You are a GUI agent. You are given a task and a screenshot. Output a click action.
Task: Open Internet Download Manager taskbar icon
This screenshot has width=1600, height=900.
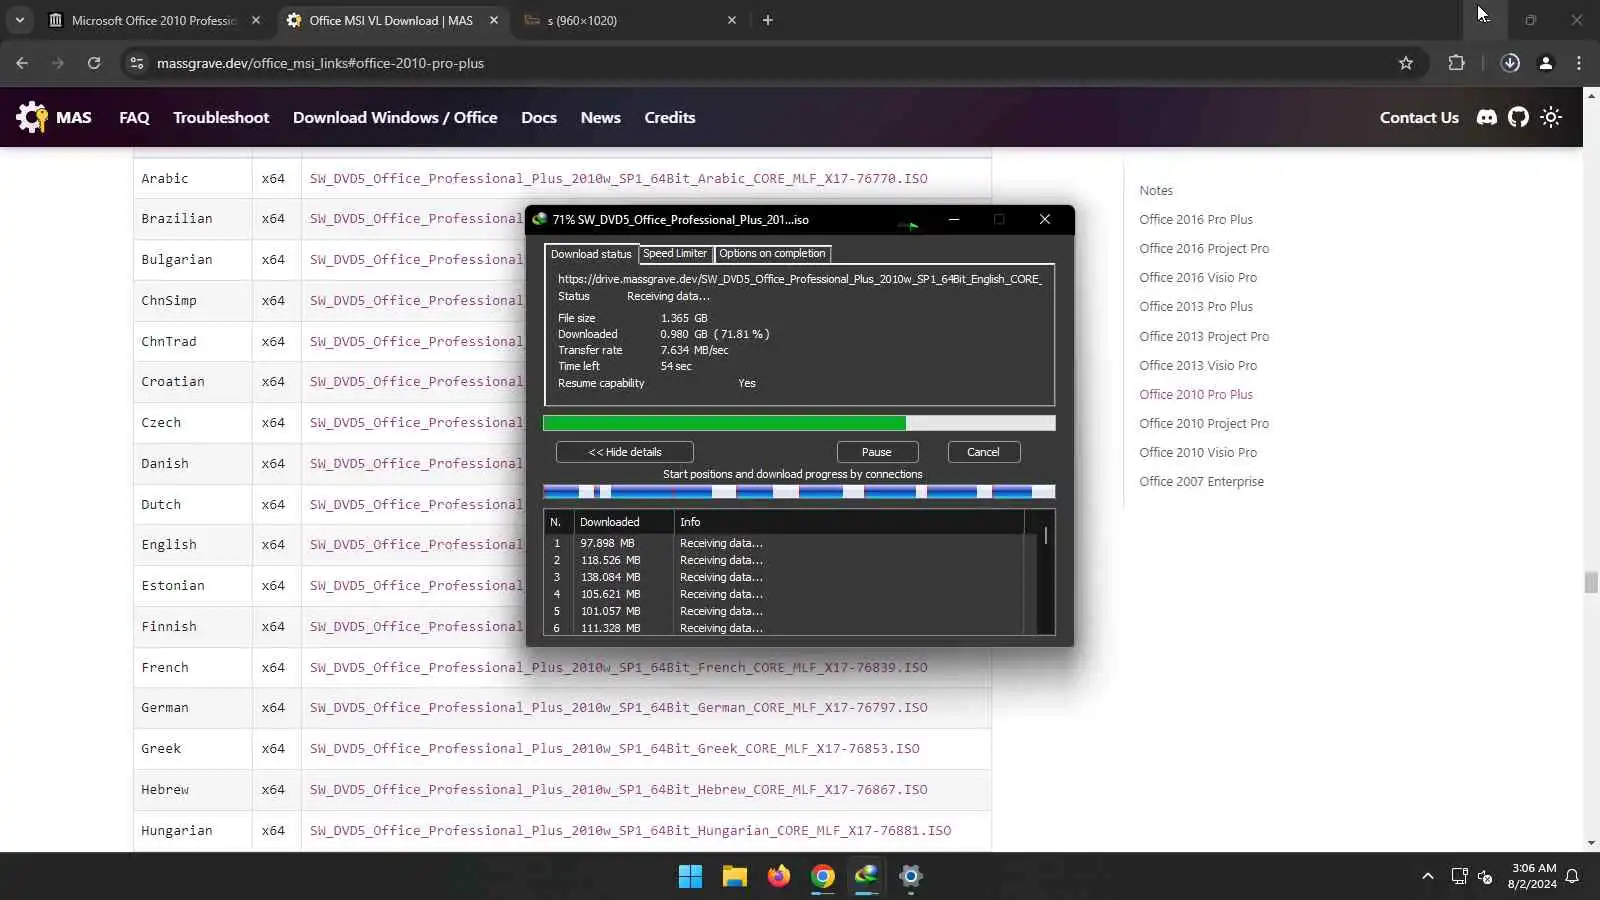click(x=866, y=877)
